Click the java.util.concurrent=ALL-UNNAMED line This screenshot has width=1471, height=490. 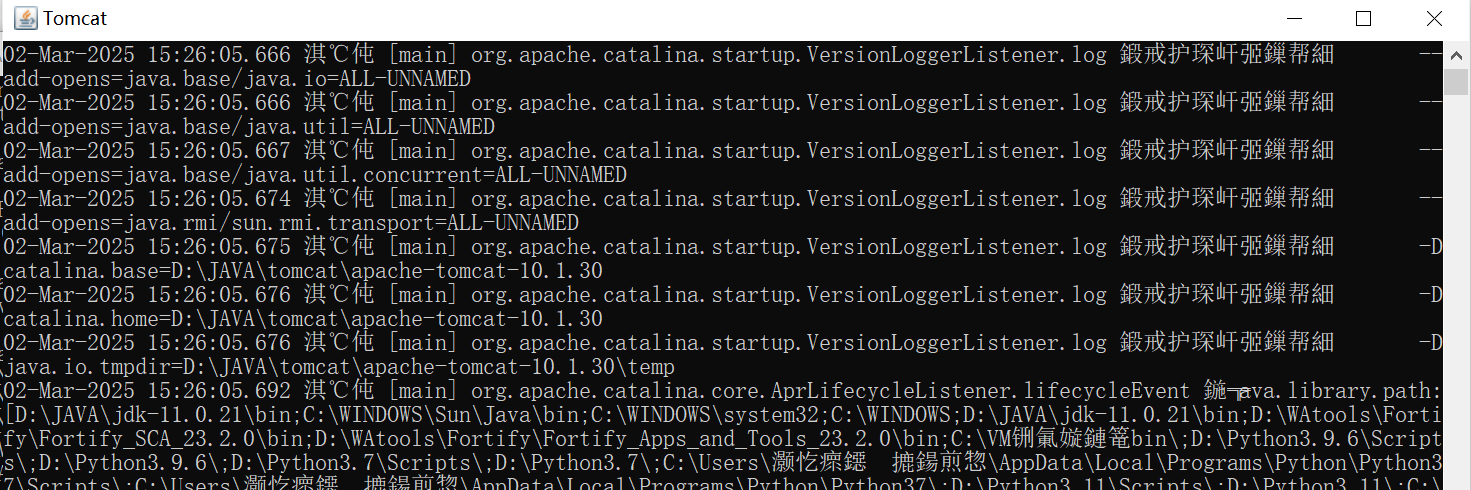[315, 175]
